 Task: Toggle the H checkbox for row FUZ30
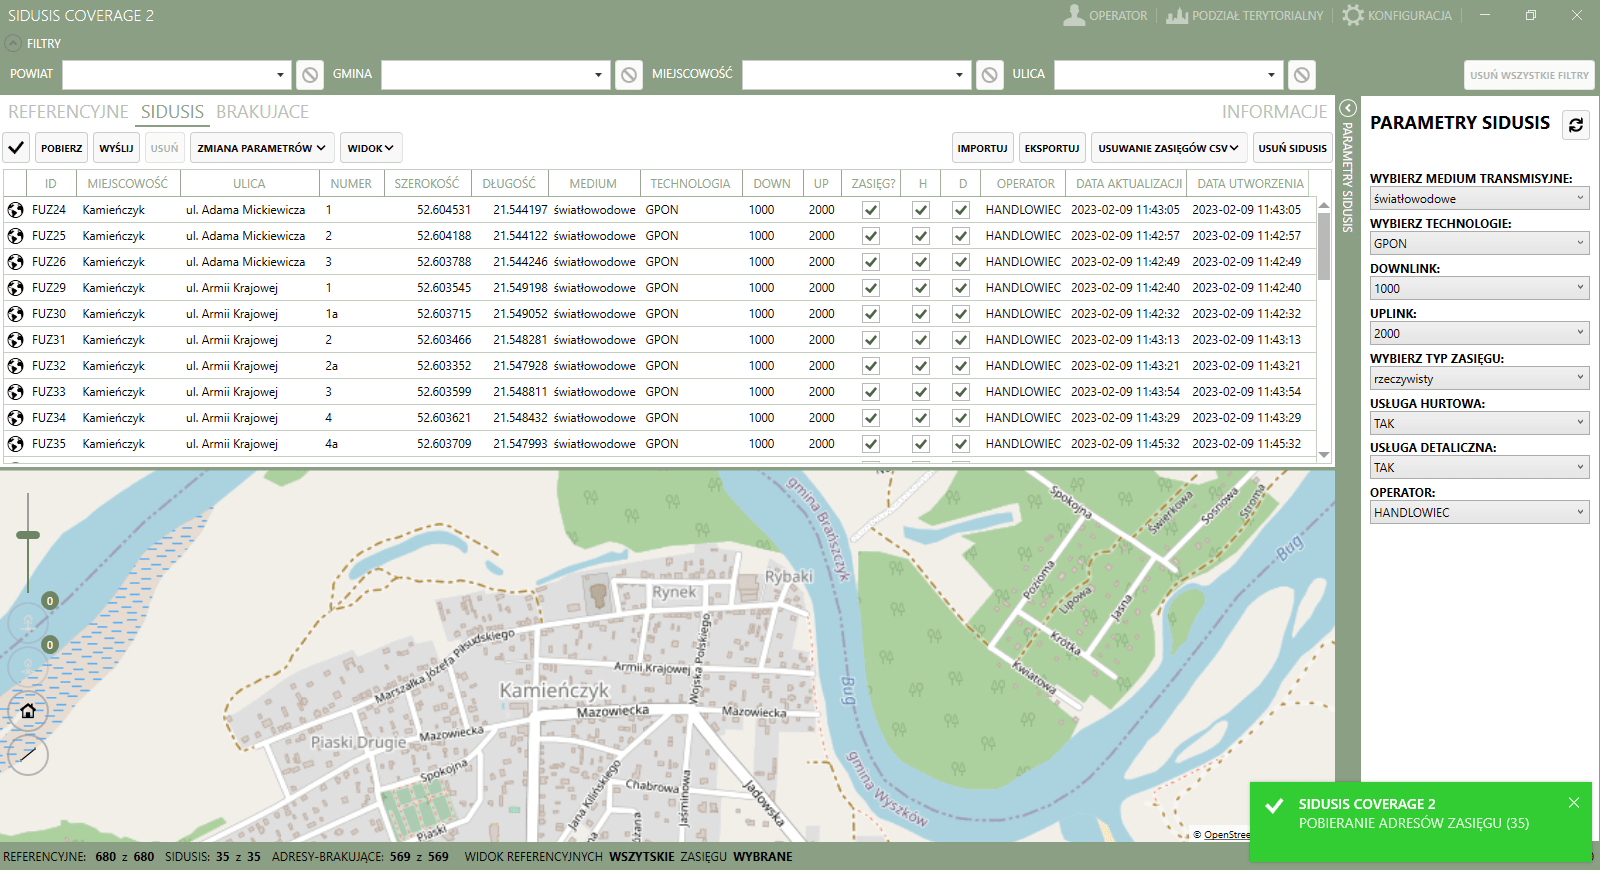(921, 314)
